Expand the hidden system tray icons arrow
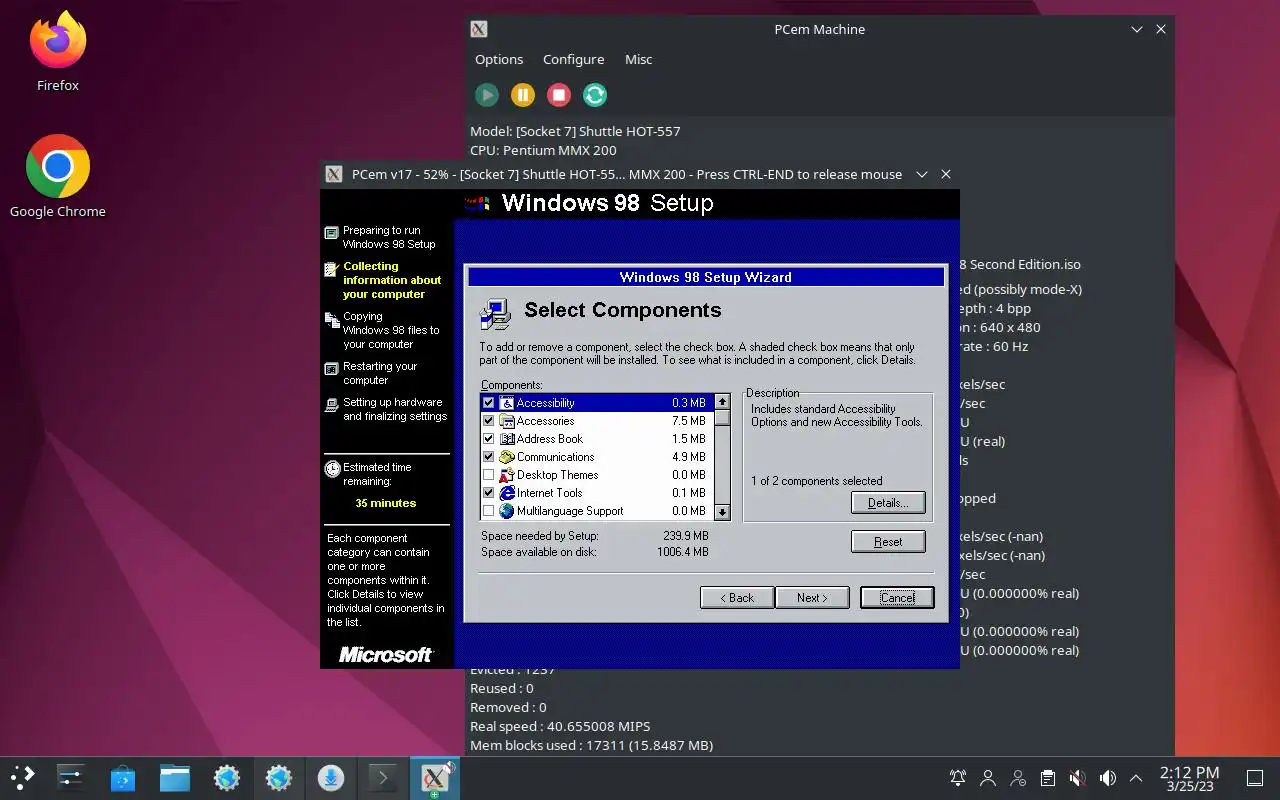The image size is (1280, 800). pos(1136,777)
